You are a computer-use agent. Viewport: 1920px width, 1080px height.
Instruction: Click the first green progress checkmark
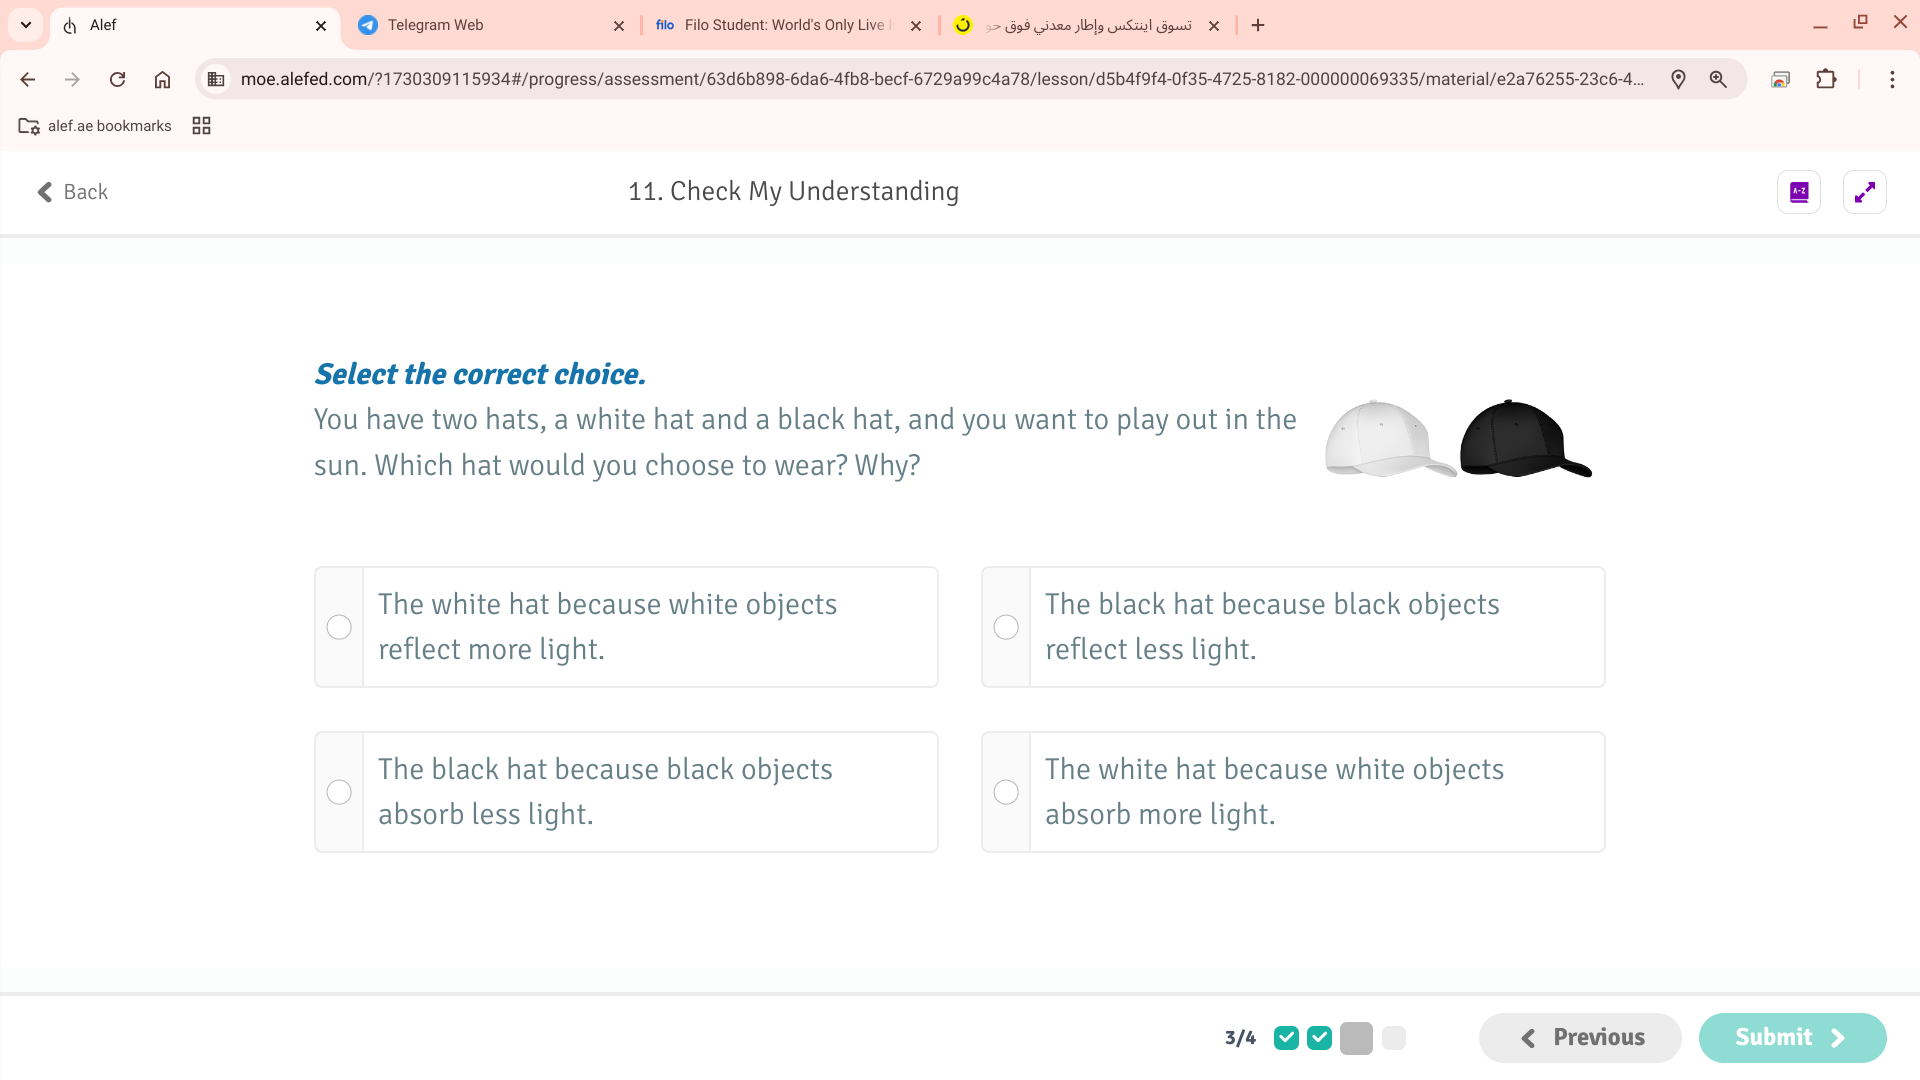[x=1286, y=1038]
